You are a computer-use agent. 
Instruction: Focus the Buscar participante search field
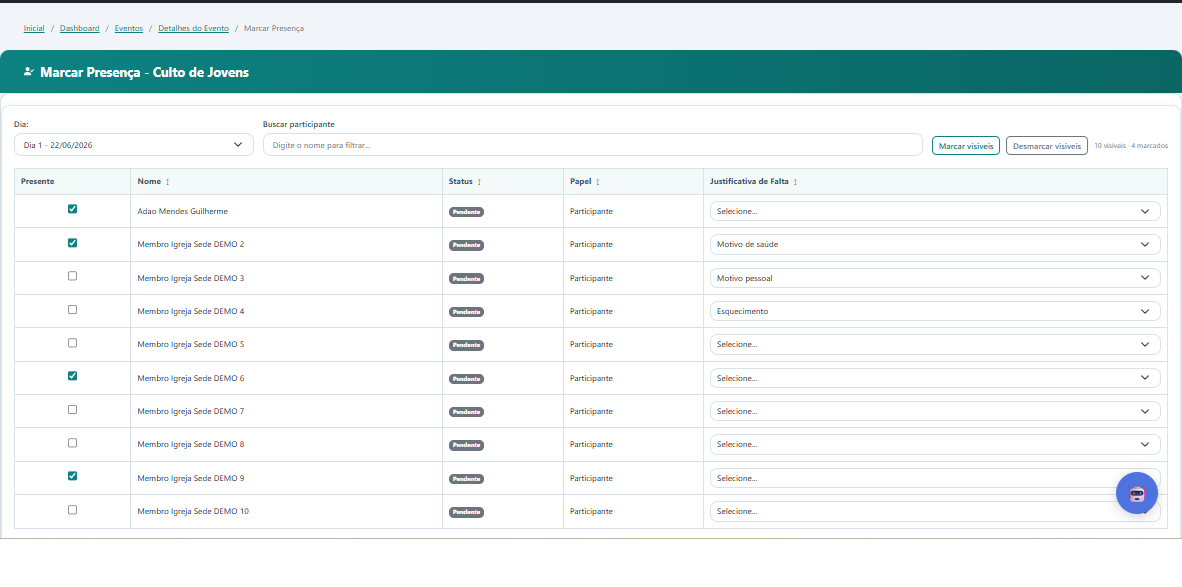[593, 145]
